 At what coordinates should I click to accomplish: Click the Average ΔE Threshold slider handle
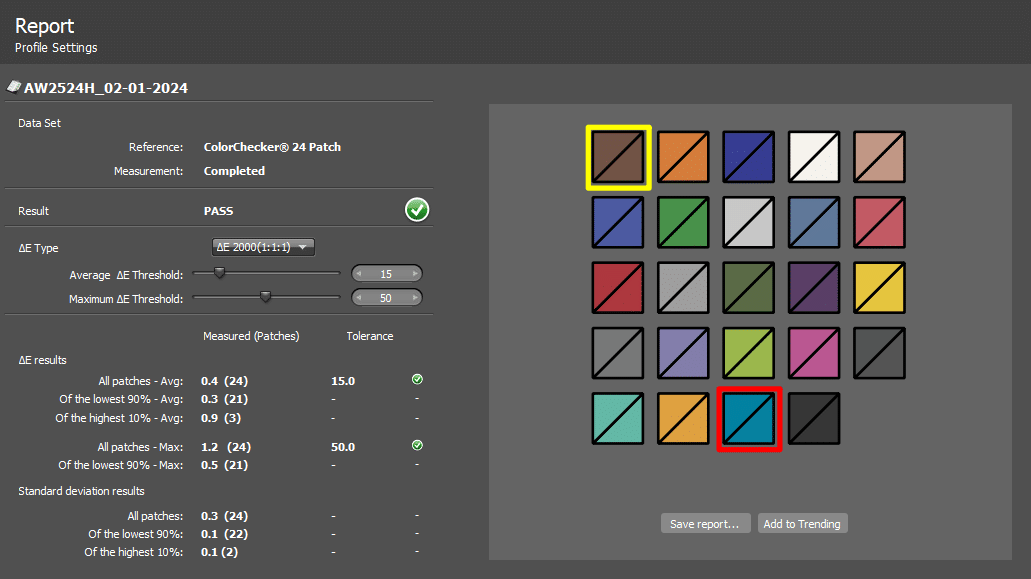tap(219, 273)
